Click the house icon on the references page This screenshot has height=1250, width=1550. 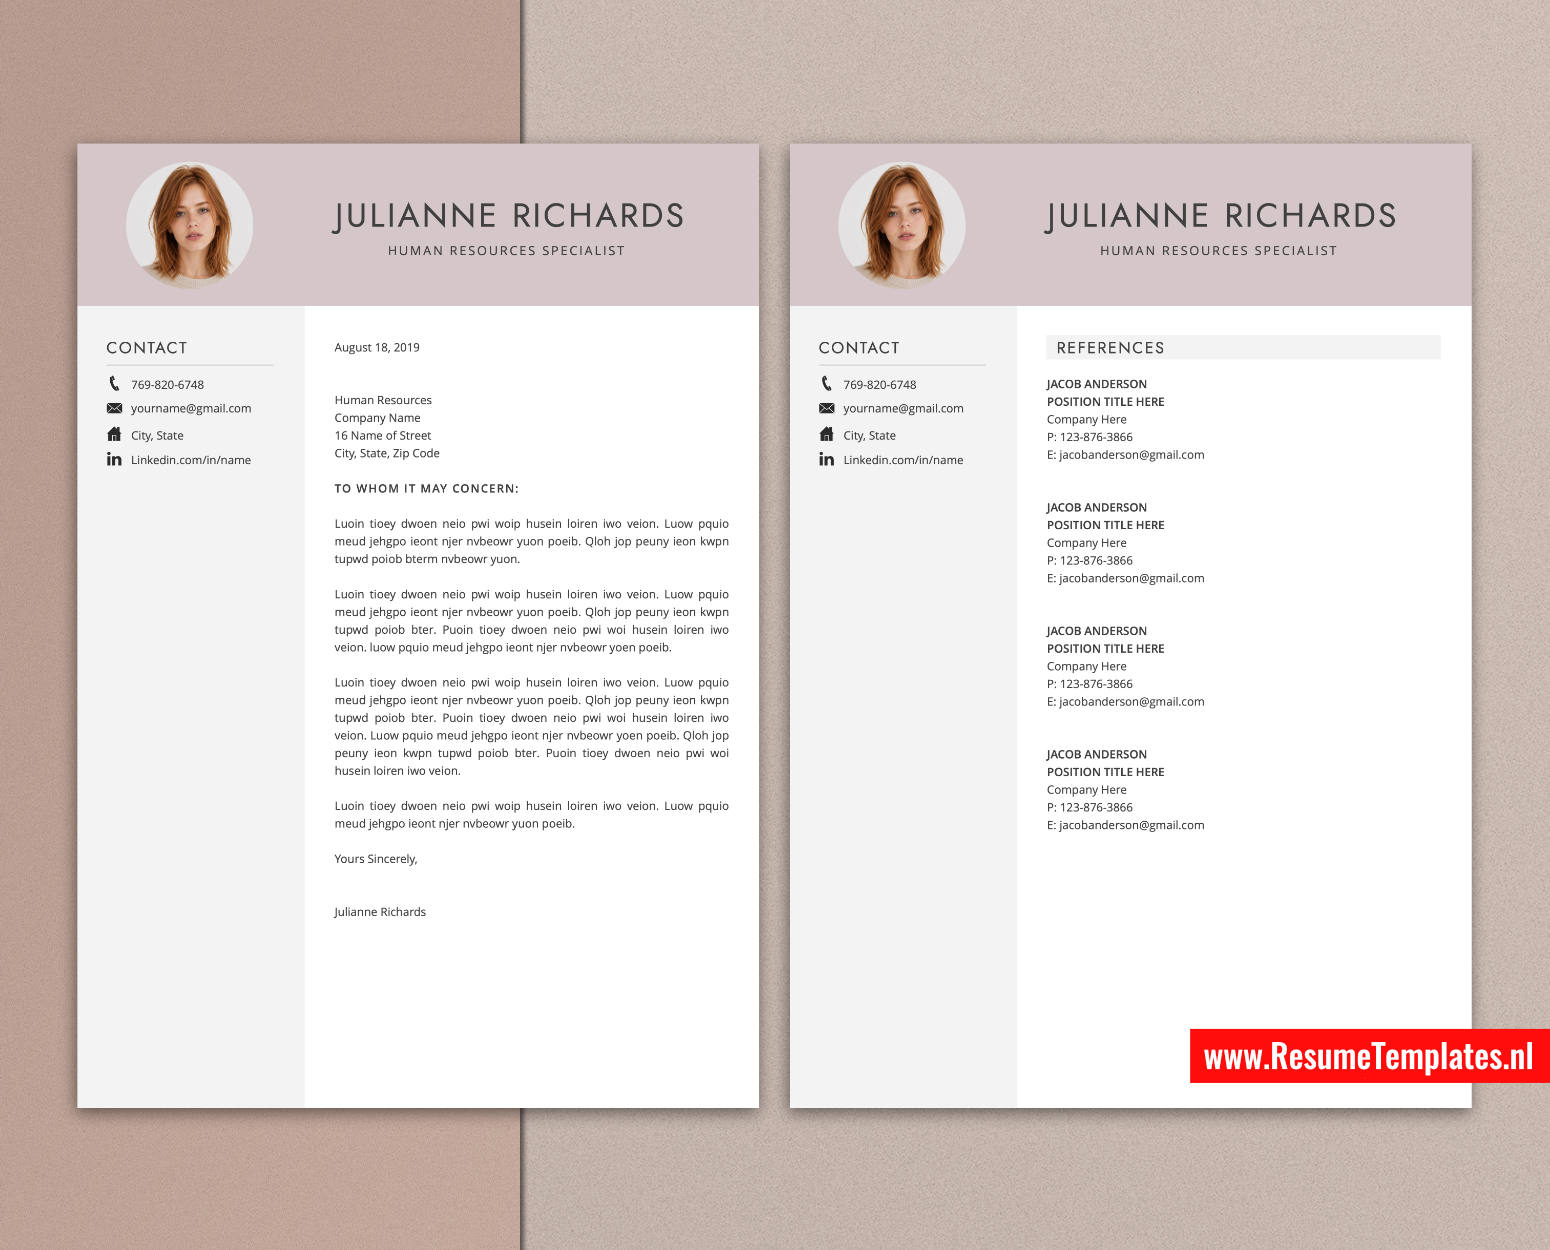point(826,434)
